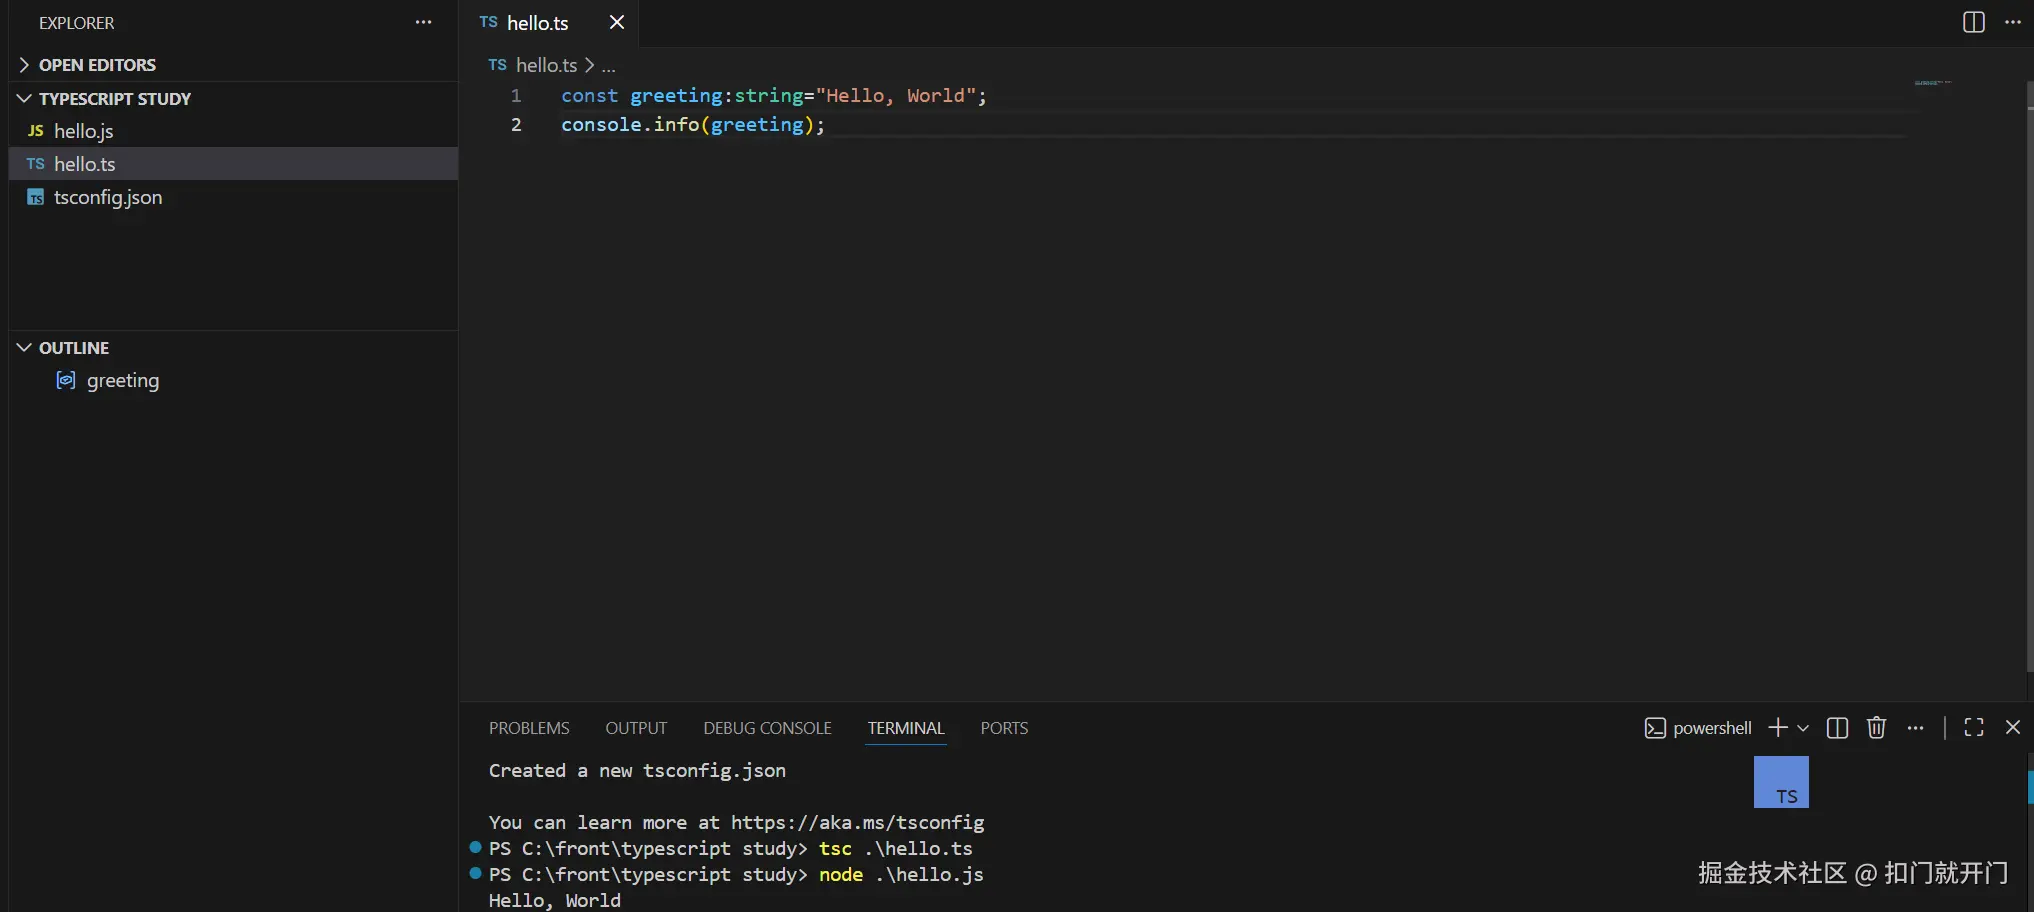Click the "Hello, World" terminal output line

click(555, 901)
